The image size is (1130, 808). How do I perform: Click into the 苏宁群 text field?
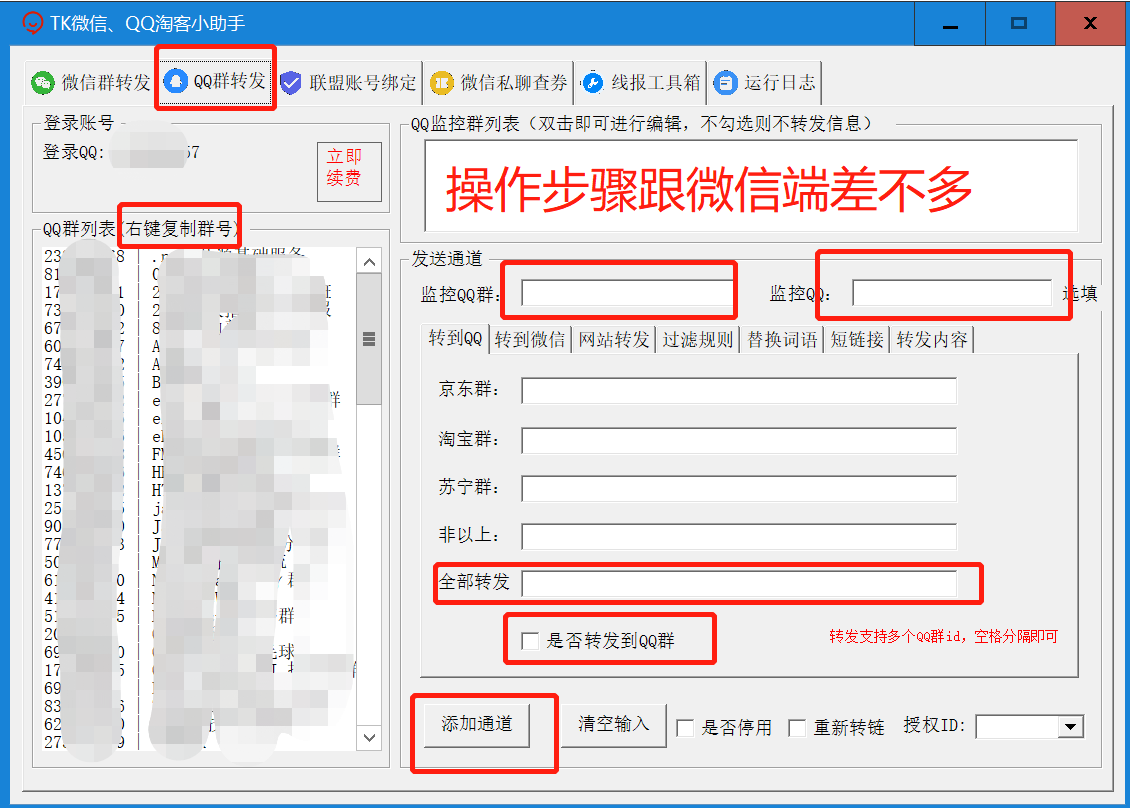point(739,489)
